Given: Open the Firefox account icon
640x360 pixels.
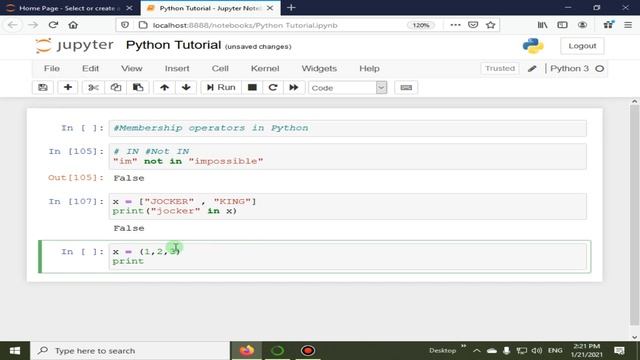Looking at the screenshot, I should click(582, 25).
